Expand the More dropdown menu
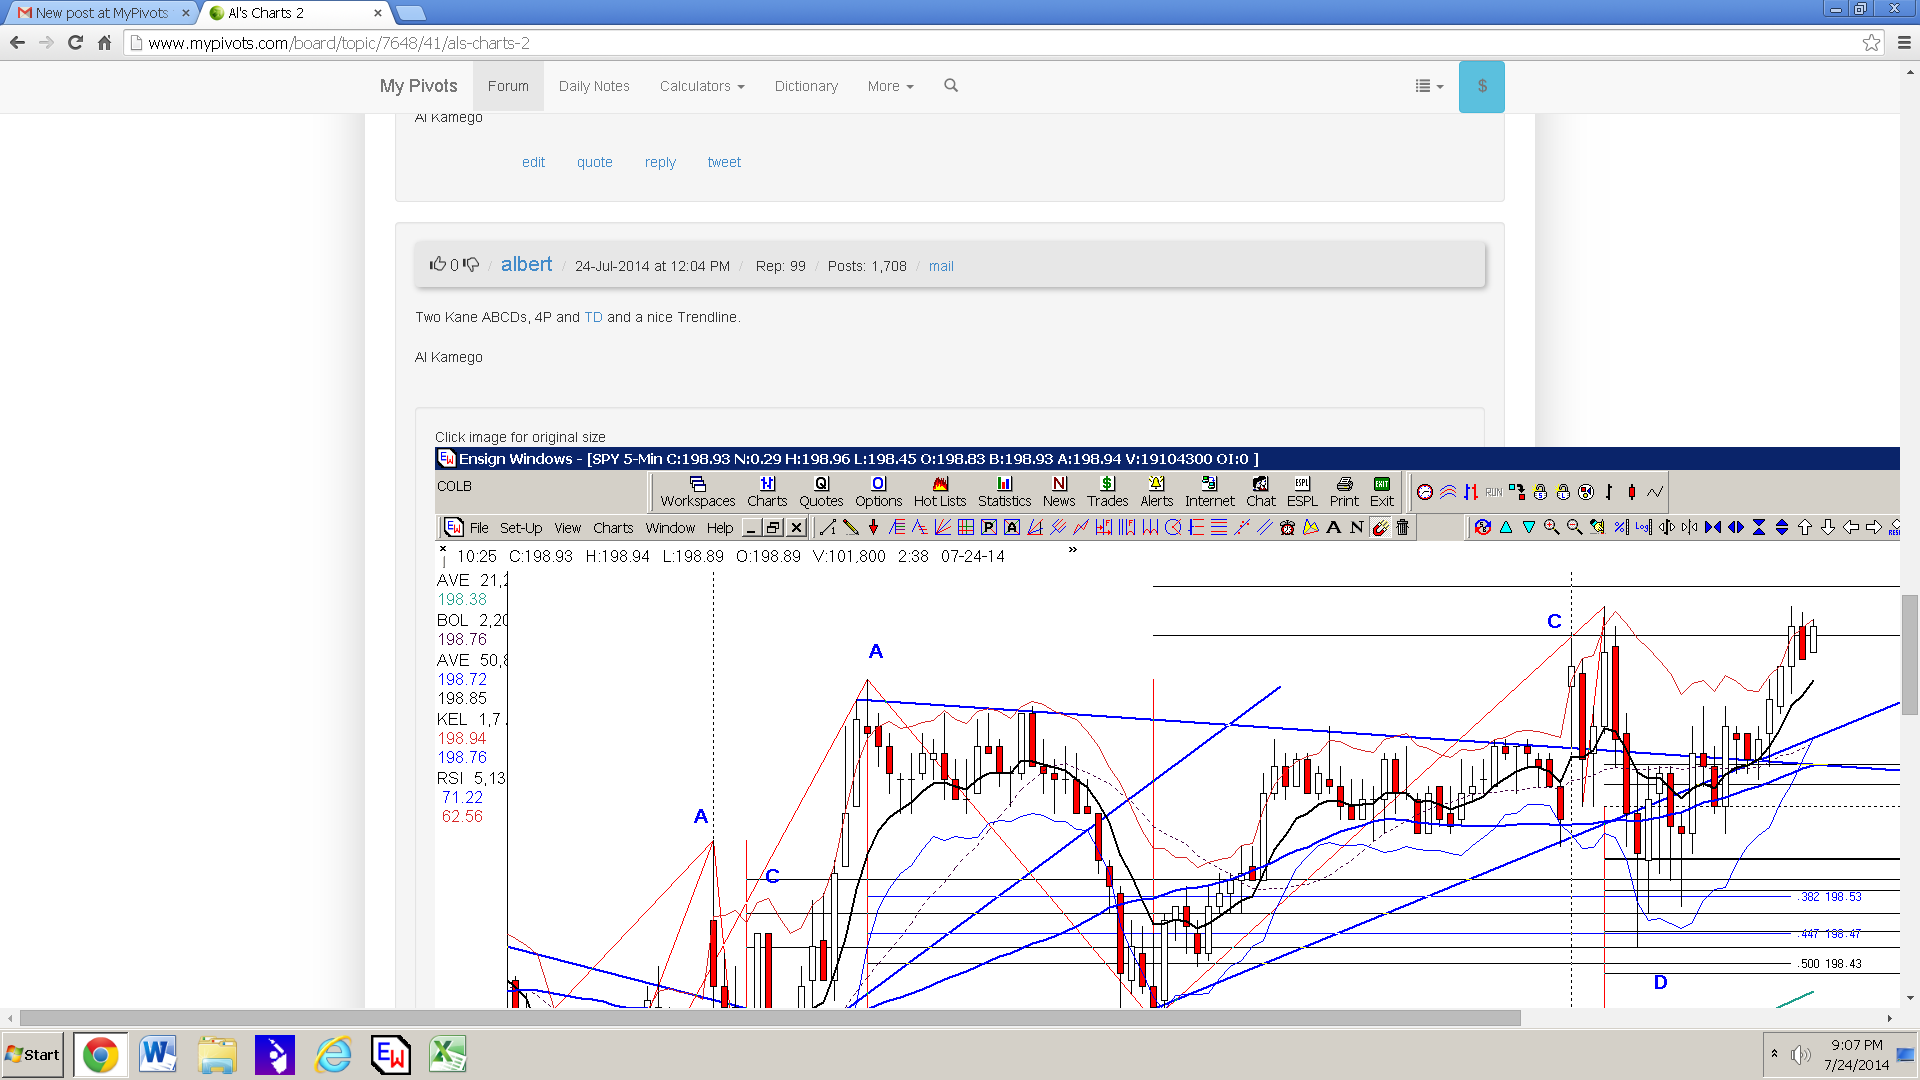Viewport: 1920px width, 1080px height. [890, 86]
